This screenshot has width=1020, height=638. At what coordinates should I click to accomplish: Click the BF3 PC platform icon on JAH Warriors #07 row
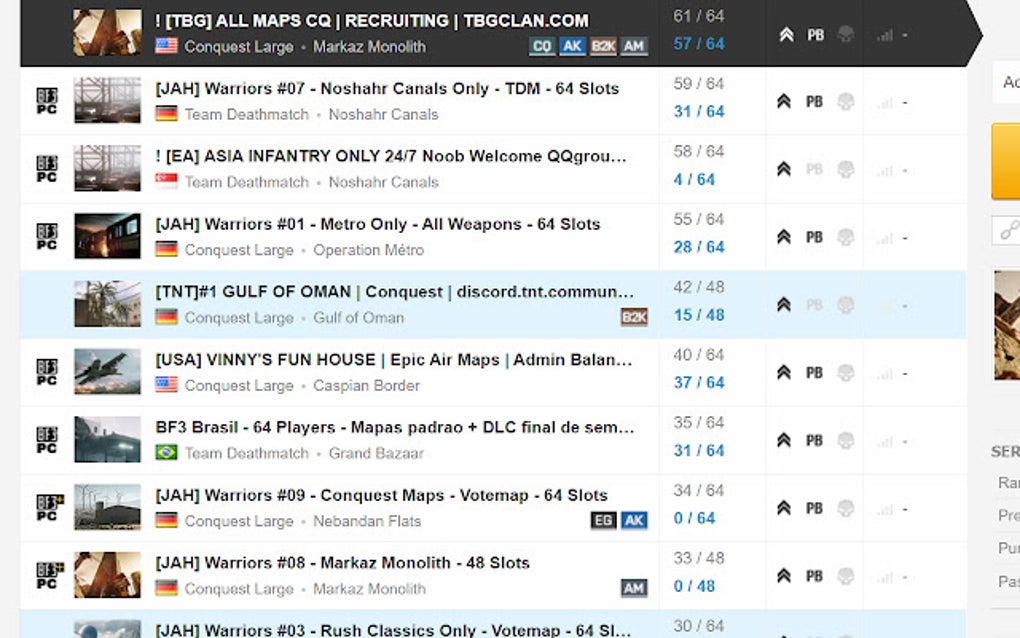pyautogui.click(x=45, y=101)
